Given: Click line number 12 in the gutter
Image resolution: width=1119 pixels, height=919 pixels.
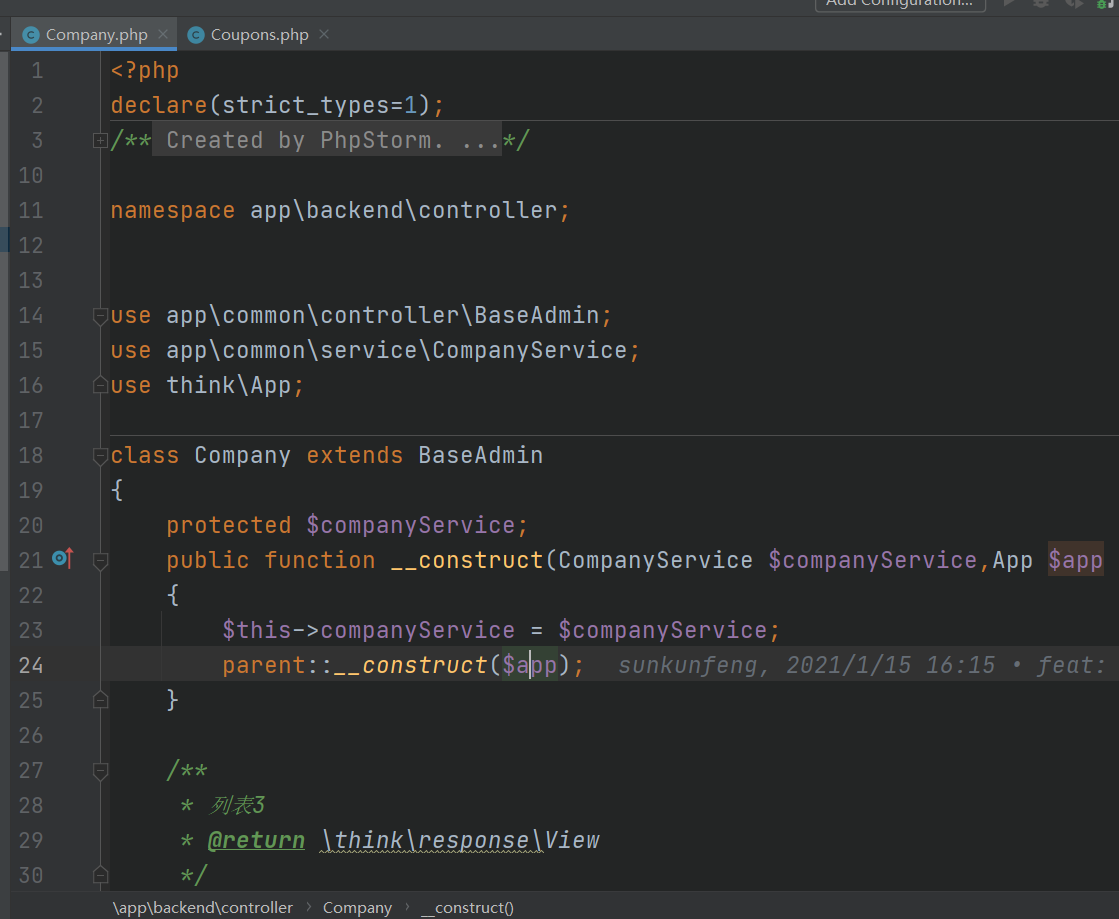Looking at the screenshot, I should (x=31, y=245).
